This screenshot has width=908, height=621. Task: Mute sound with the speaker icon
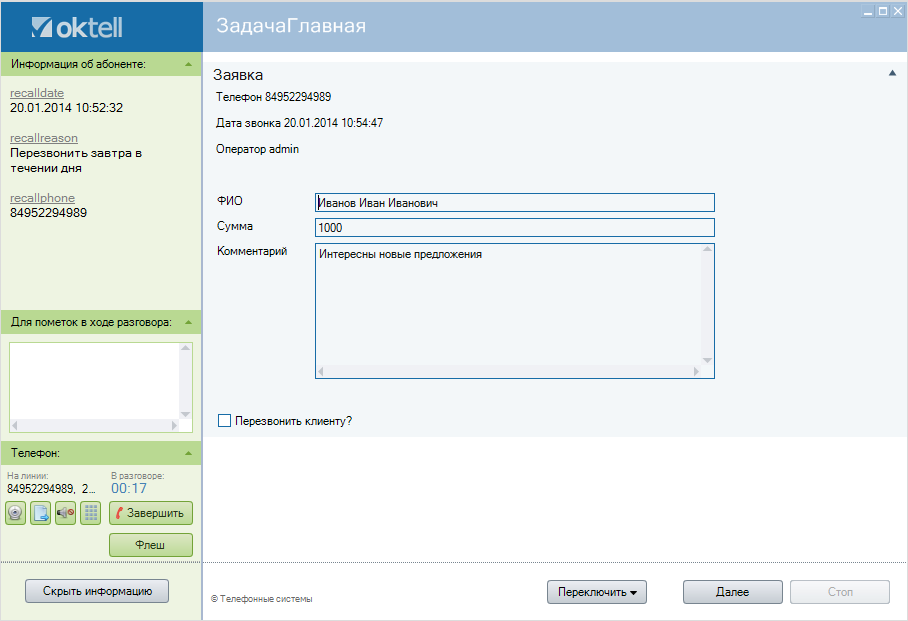(65, 513)
